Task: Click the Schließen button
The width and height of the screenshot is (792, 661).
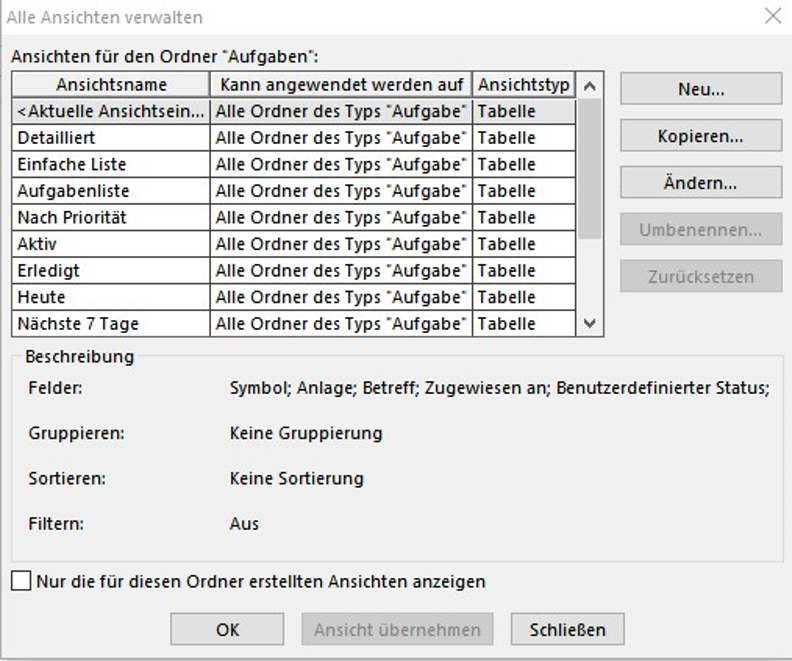Action: pyautogui.click(x=568, y=629)
